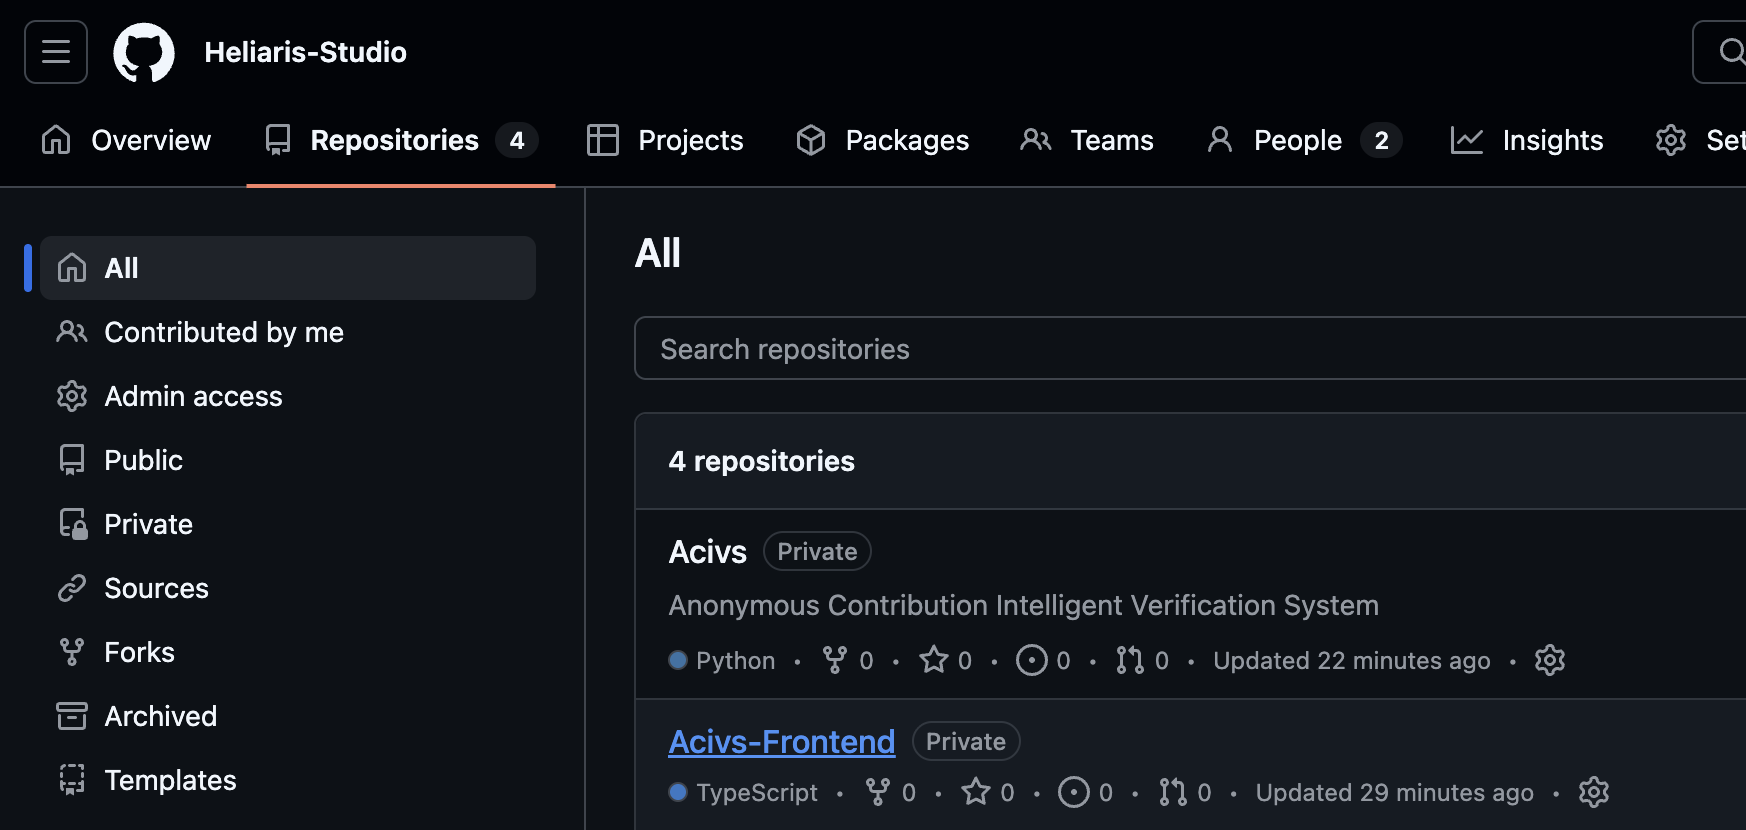The height and width of the screenshot is (830, 1746).
Task: Open the Acivs-Frontend repository
Action: [x=782, y=742]
